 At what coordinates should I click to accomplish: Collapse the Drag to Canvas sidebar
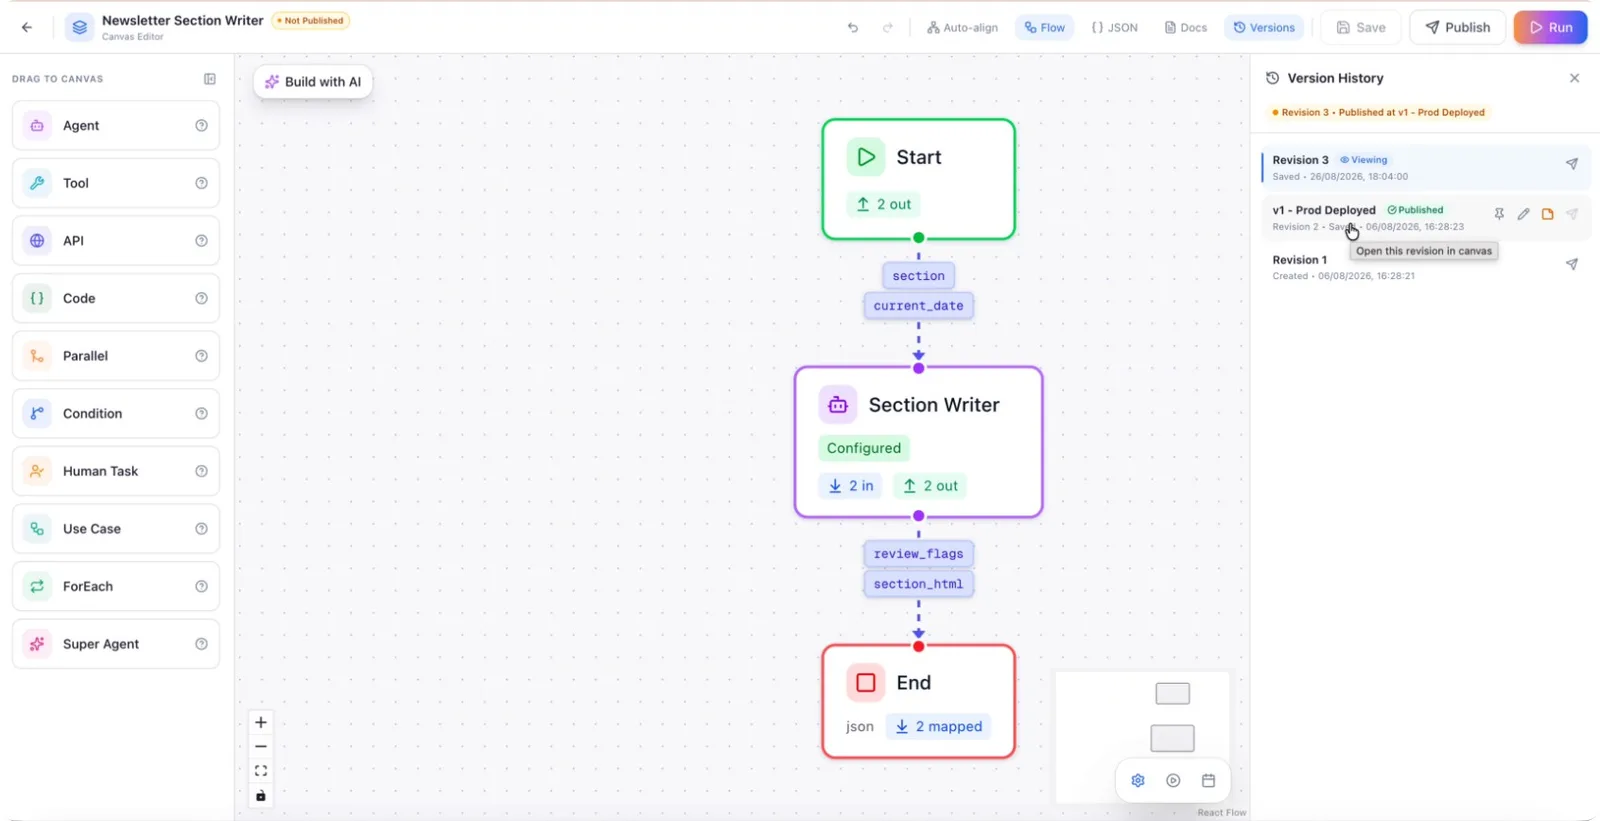coord(210,79)
